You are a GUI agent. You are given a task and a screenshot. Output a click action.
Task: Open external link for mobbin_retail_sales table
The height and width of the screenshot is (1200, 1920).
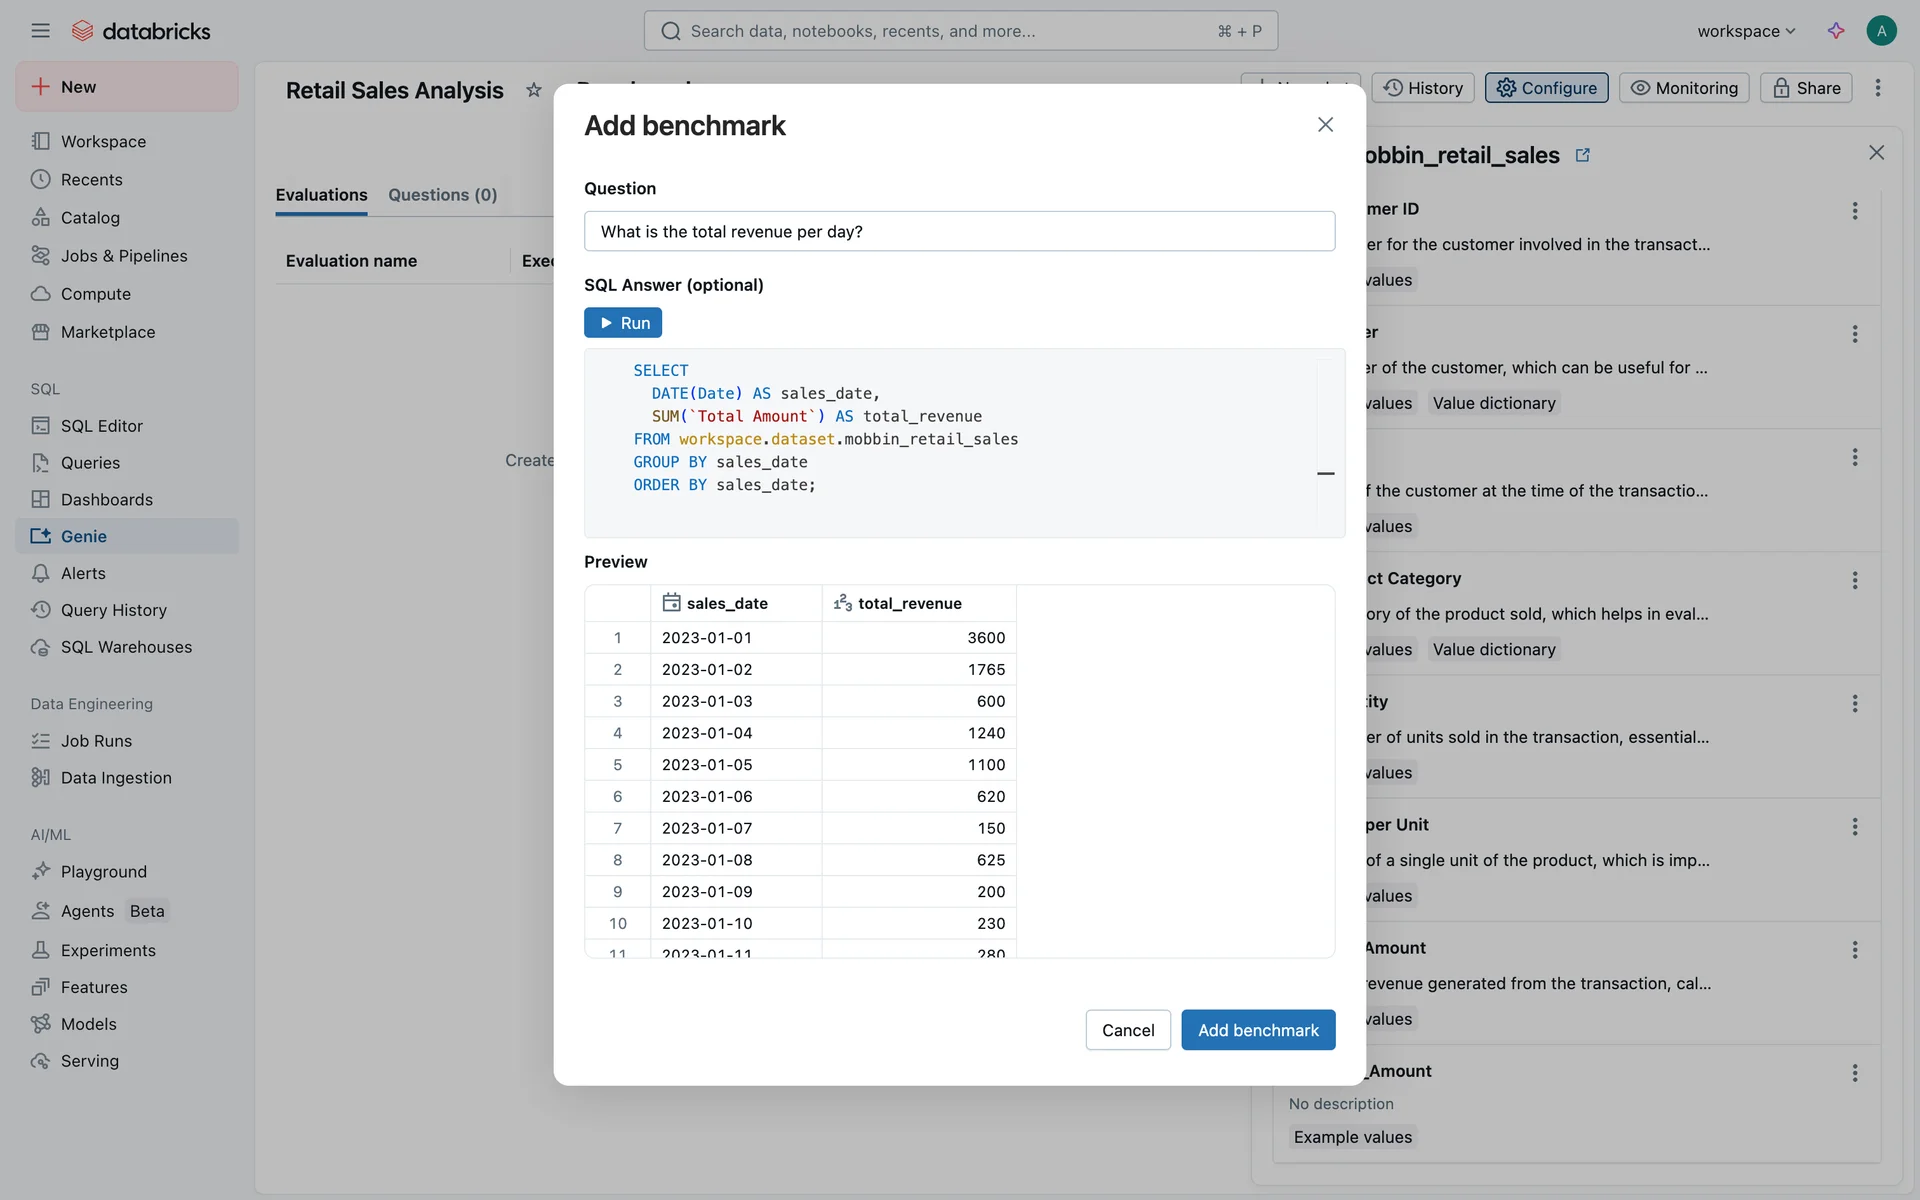click(x=1583, y=155)
